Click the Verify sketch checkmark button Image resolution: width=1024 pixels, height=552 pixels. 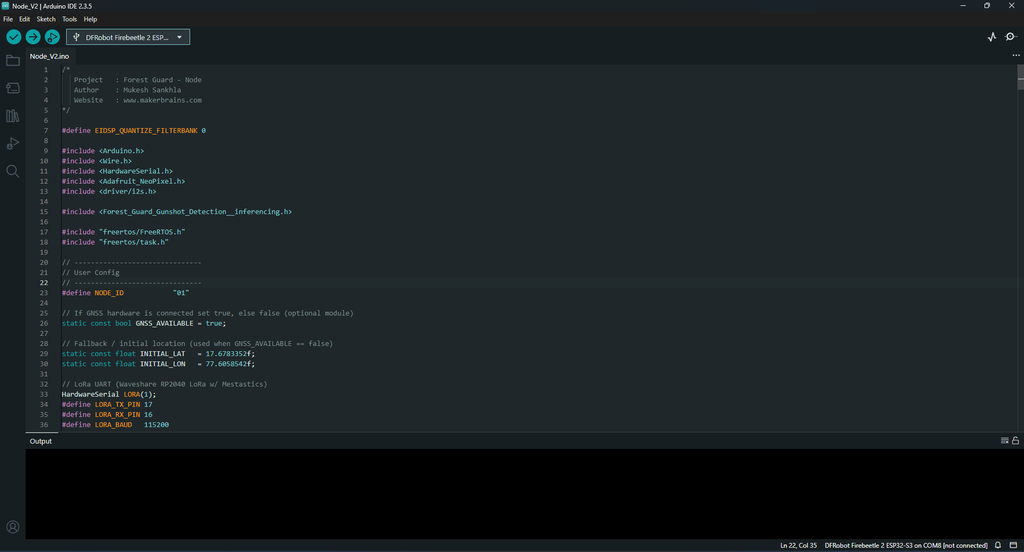pyautogui.click(x=14, y=37)
